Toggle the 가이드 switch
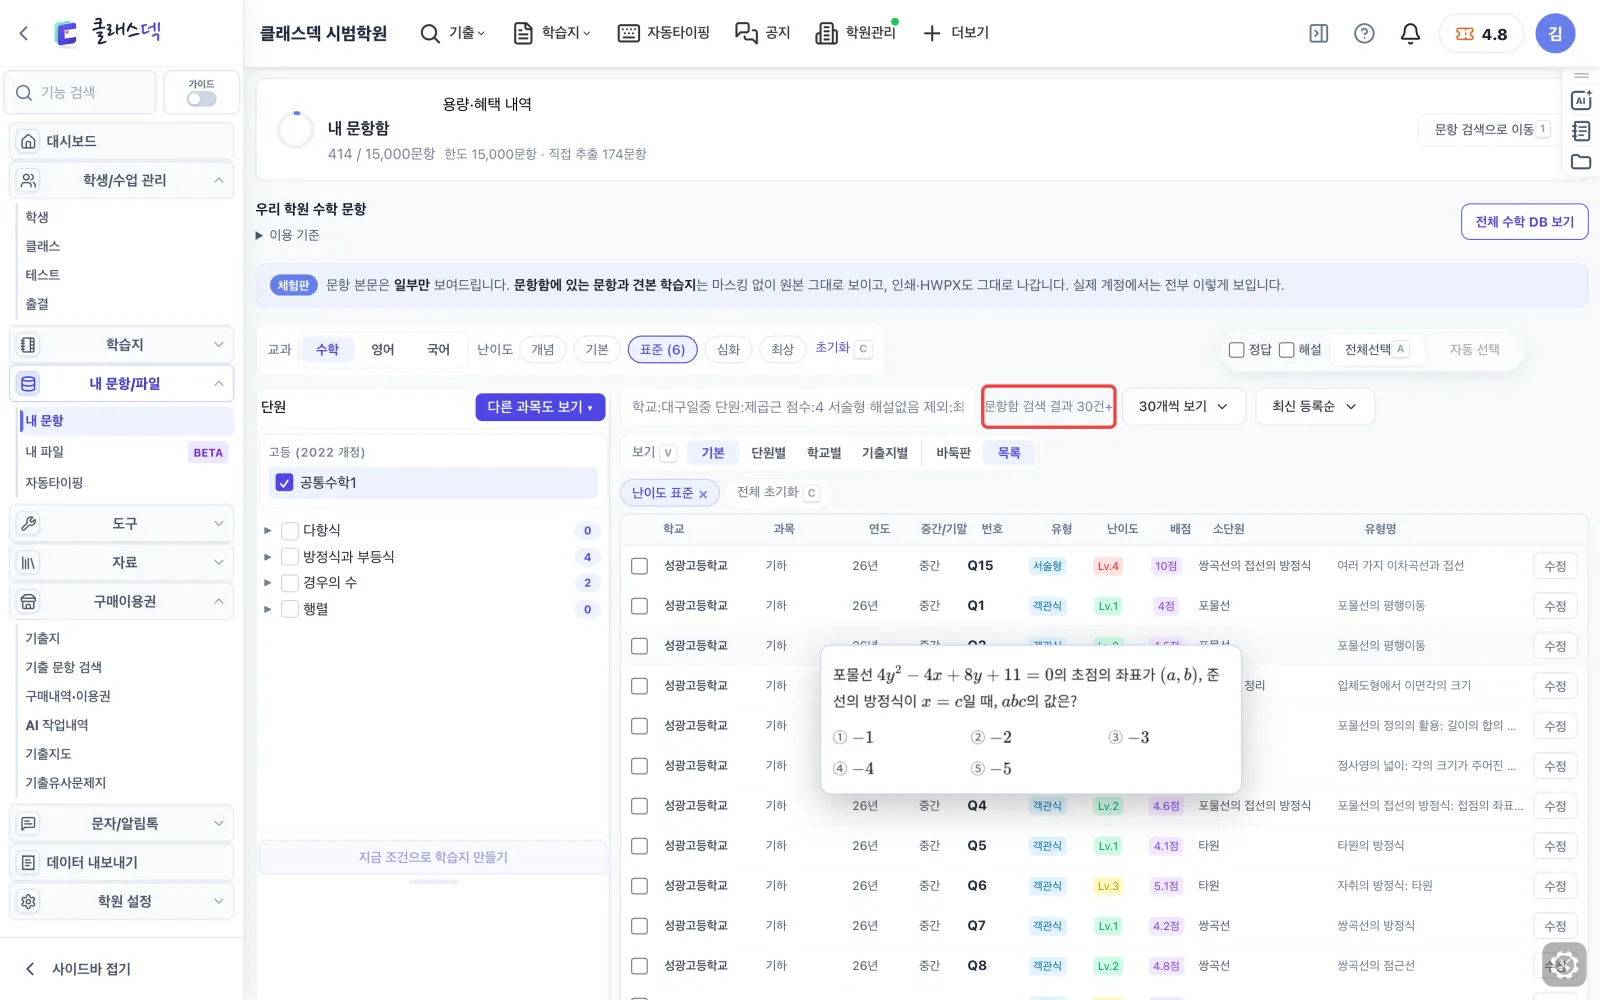This screenshot has width=1600, height=1000. [201, 99]
